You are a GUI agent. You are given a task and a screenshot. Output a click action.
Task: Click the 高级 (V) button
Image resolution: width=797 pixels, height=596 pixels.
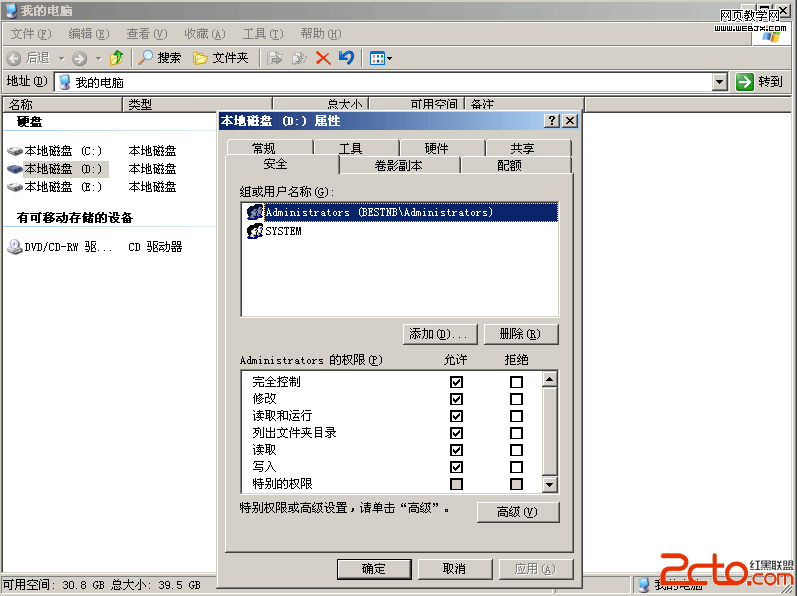tap(518, 512)
